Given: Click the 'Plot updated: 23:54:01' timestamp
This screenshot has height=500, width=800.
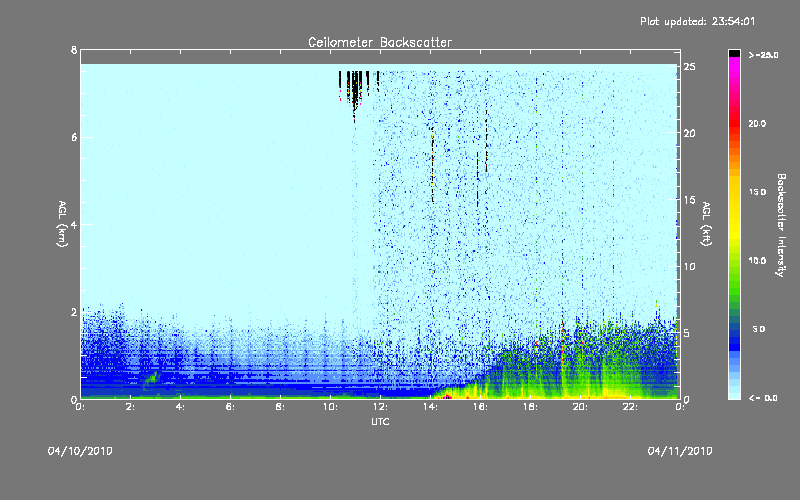Looking at the screenshot, I should (697, 21).
